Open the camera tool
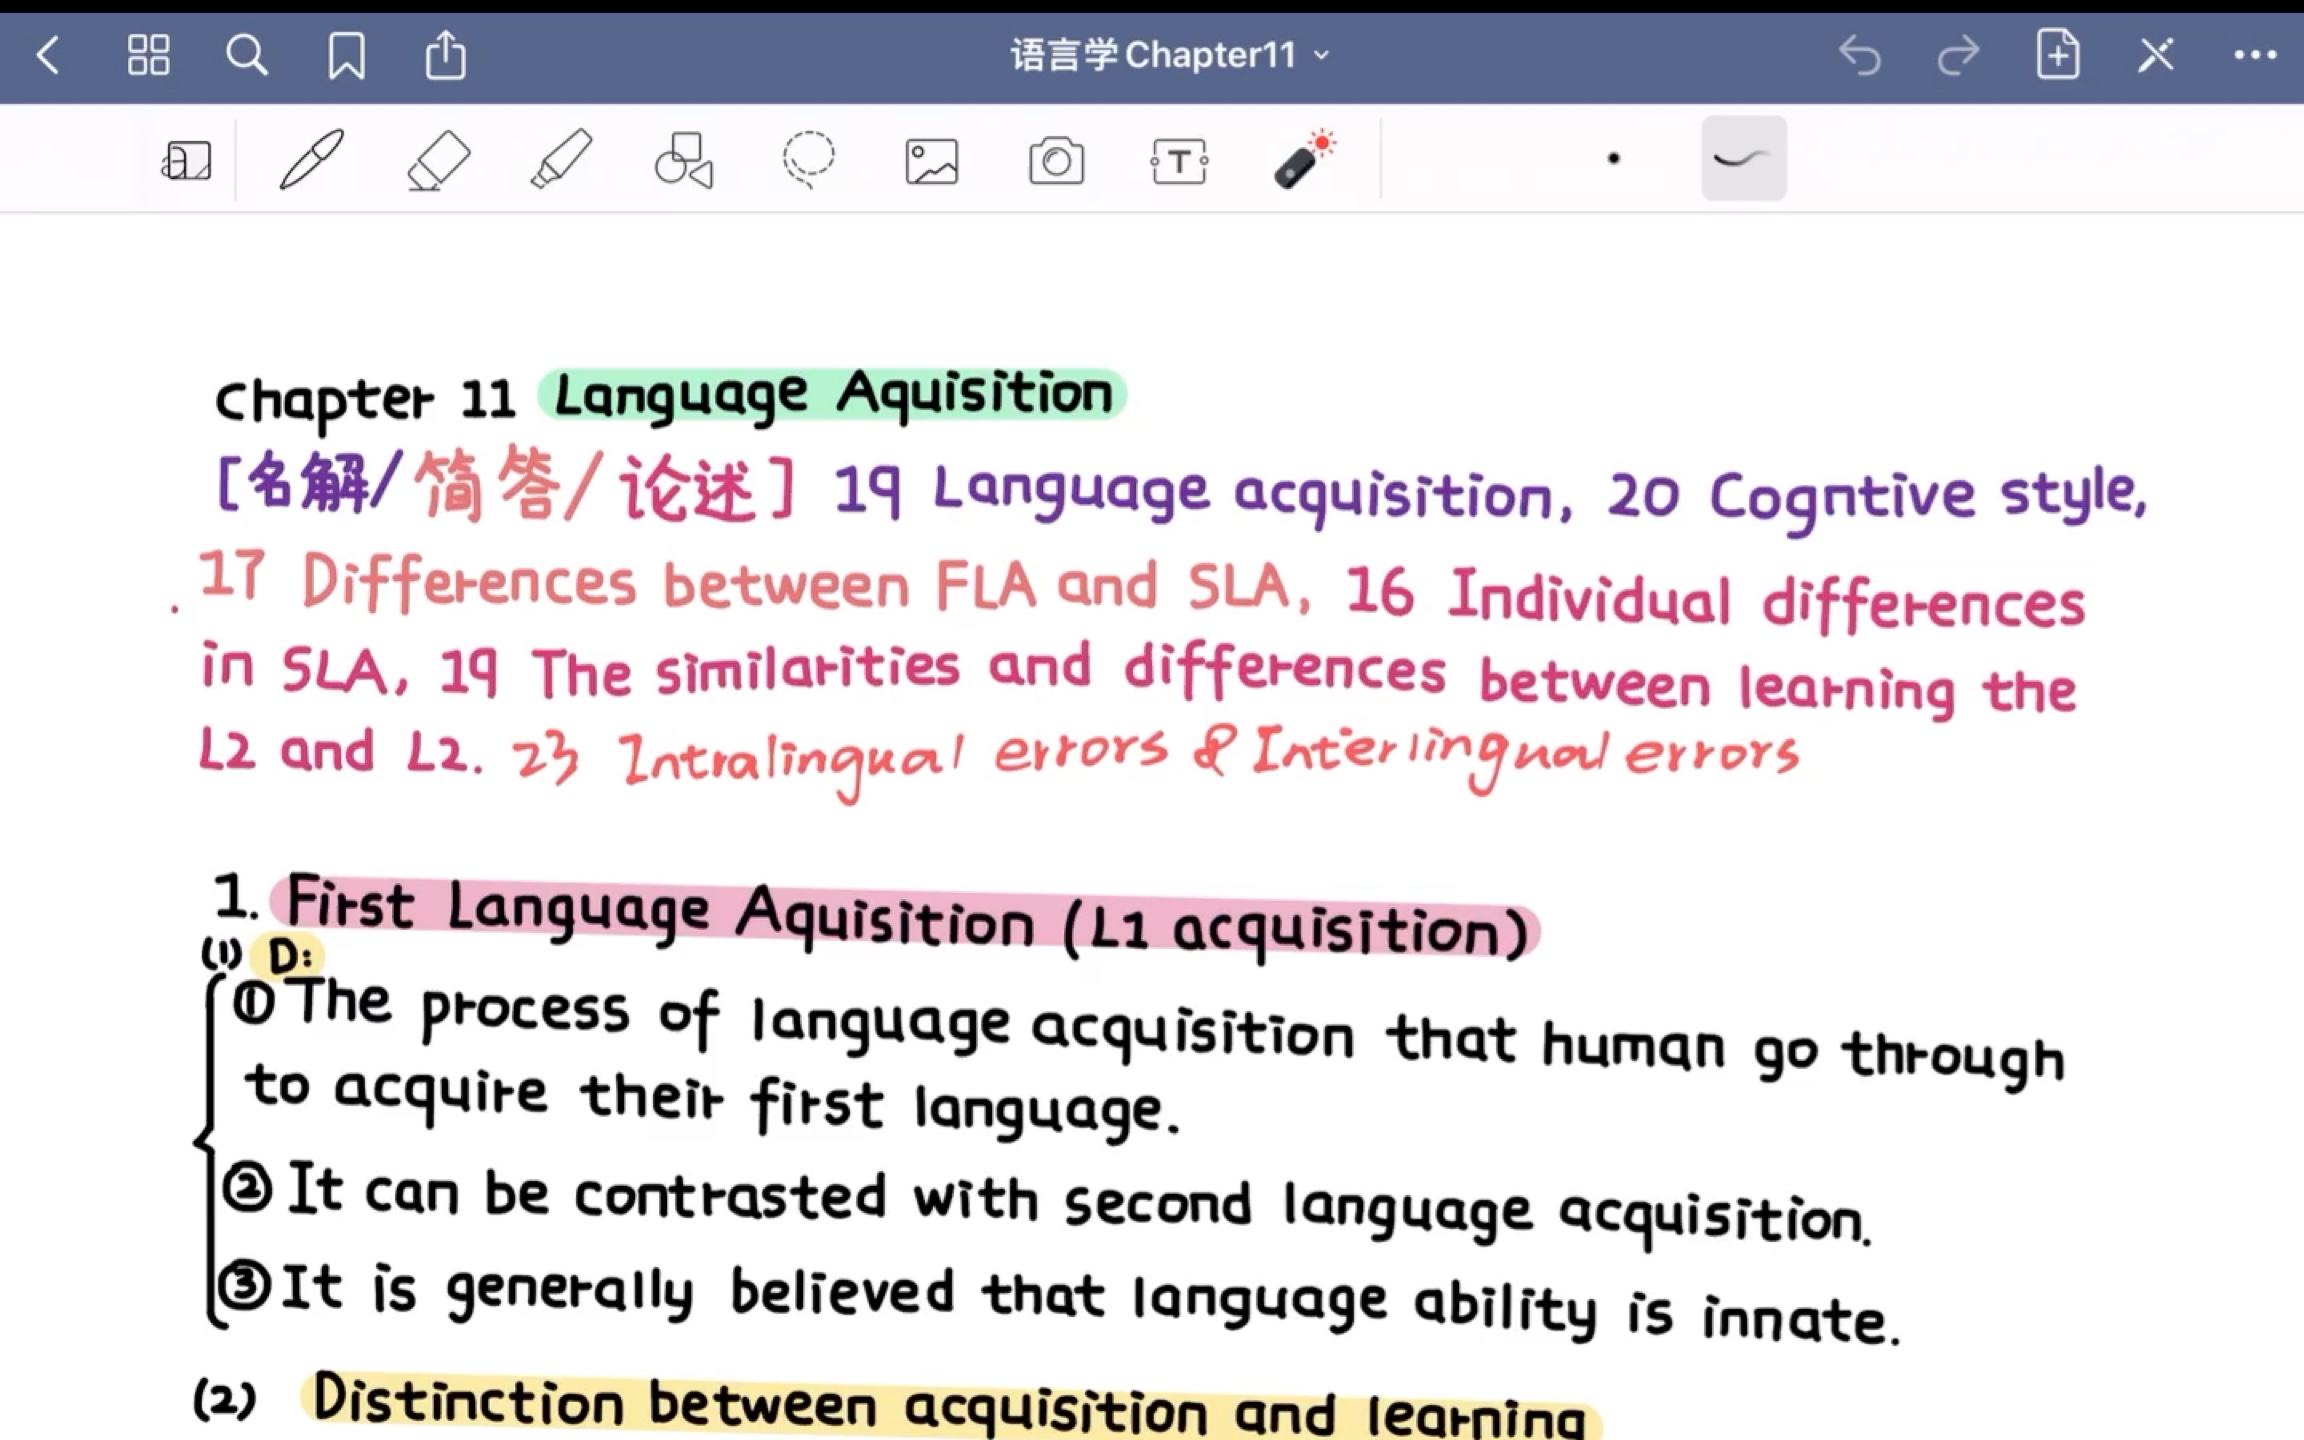 (x=1056, y=160)
